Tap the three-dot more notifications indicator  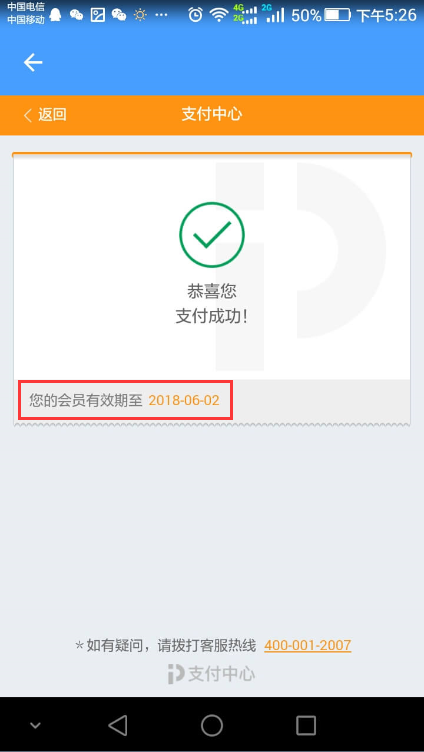(x=161, y=15)
